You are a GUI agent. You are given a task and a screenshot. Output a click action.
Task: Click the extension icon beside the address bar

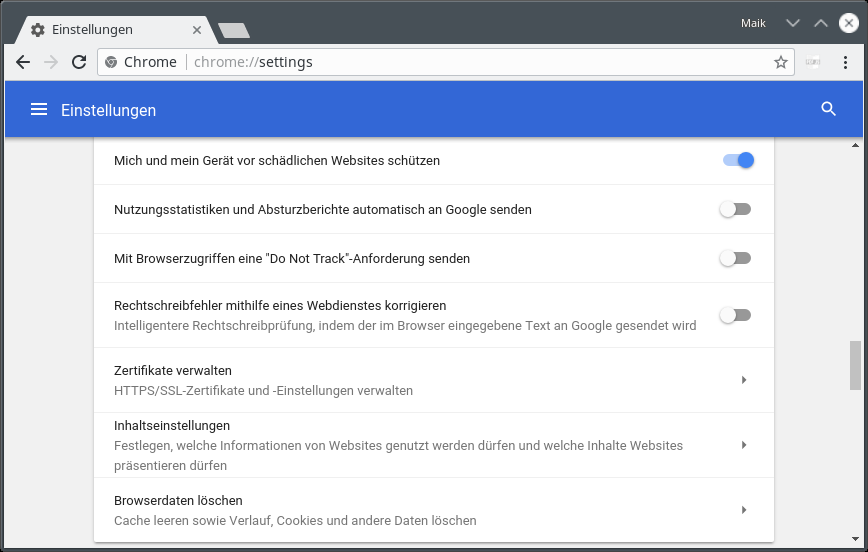[x=813, y=62]
